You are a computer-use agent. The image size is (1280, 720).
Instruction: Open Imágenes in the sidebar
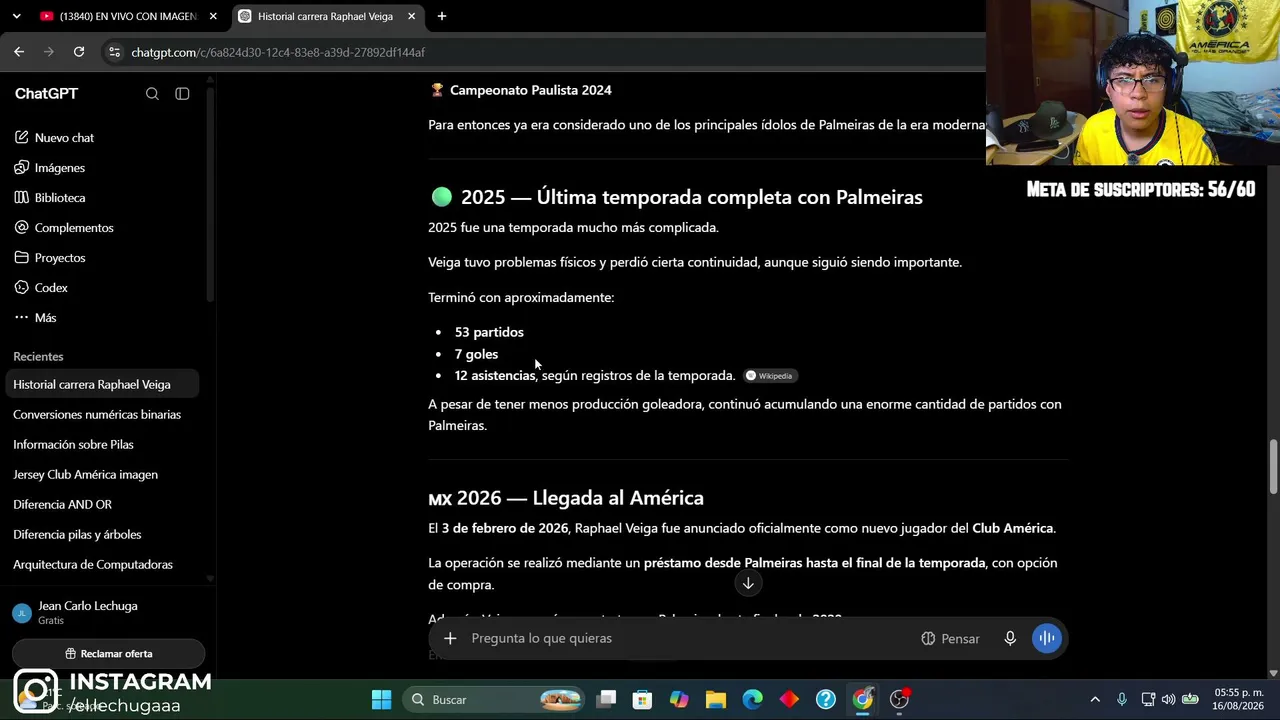(60, 168)
